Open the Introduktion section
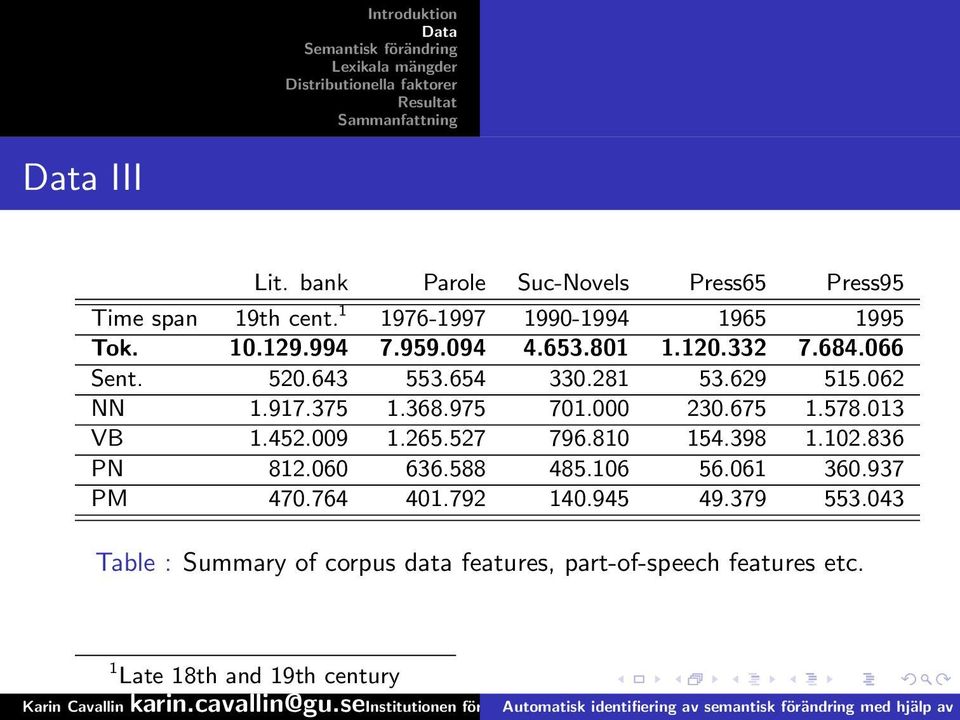960x720 pixels. point(412,14)
